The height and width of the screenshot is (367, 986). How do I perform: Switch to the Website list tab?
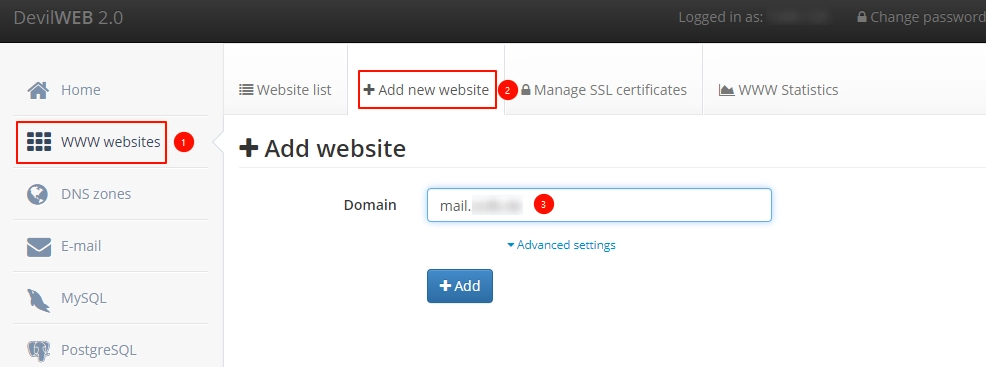coord(285,90)
